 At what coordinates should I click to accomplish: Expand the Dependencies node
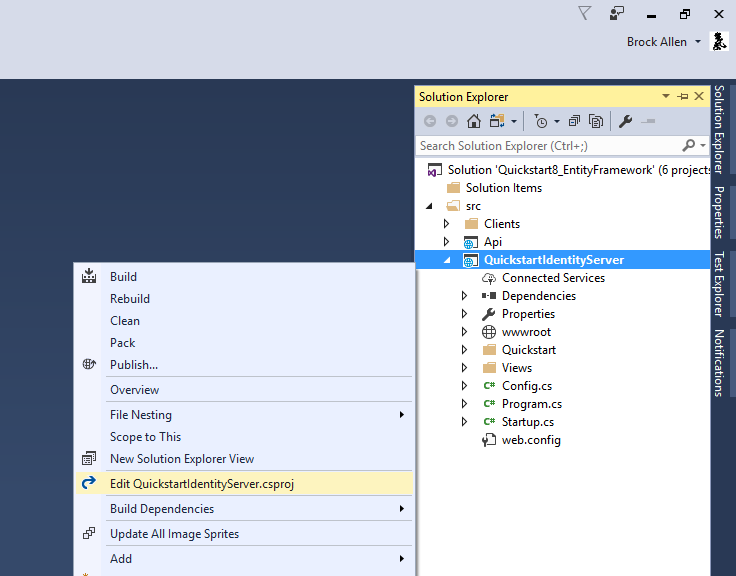pyautogui.click(x=464, y=296)
